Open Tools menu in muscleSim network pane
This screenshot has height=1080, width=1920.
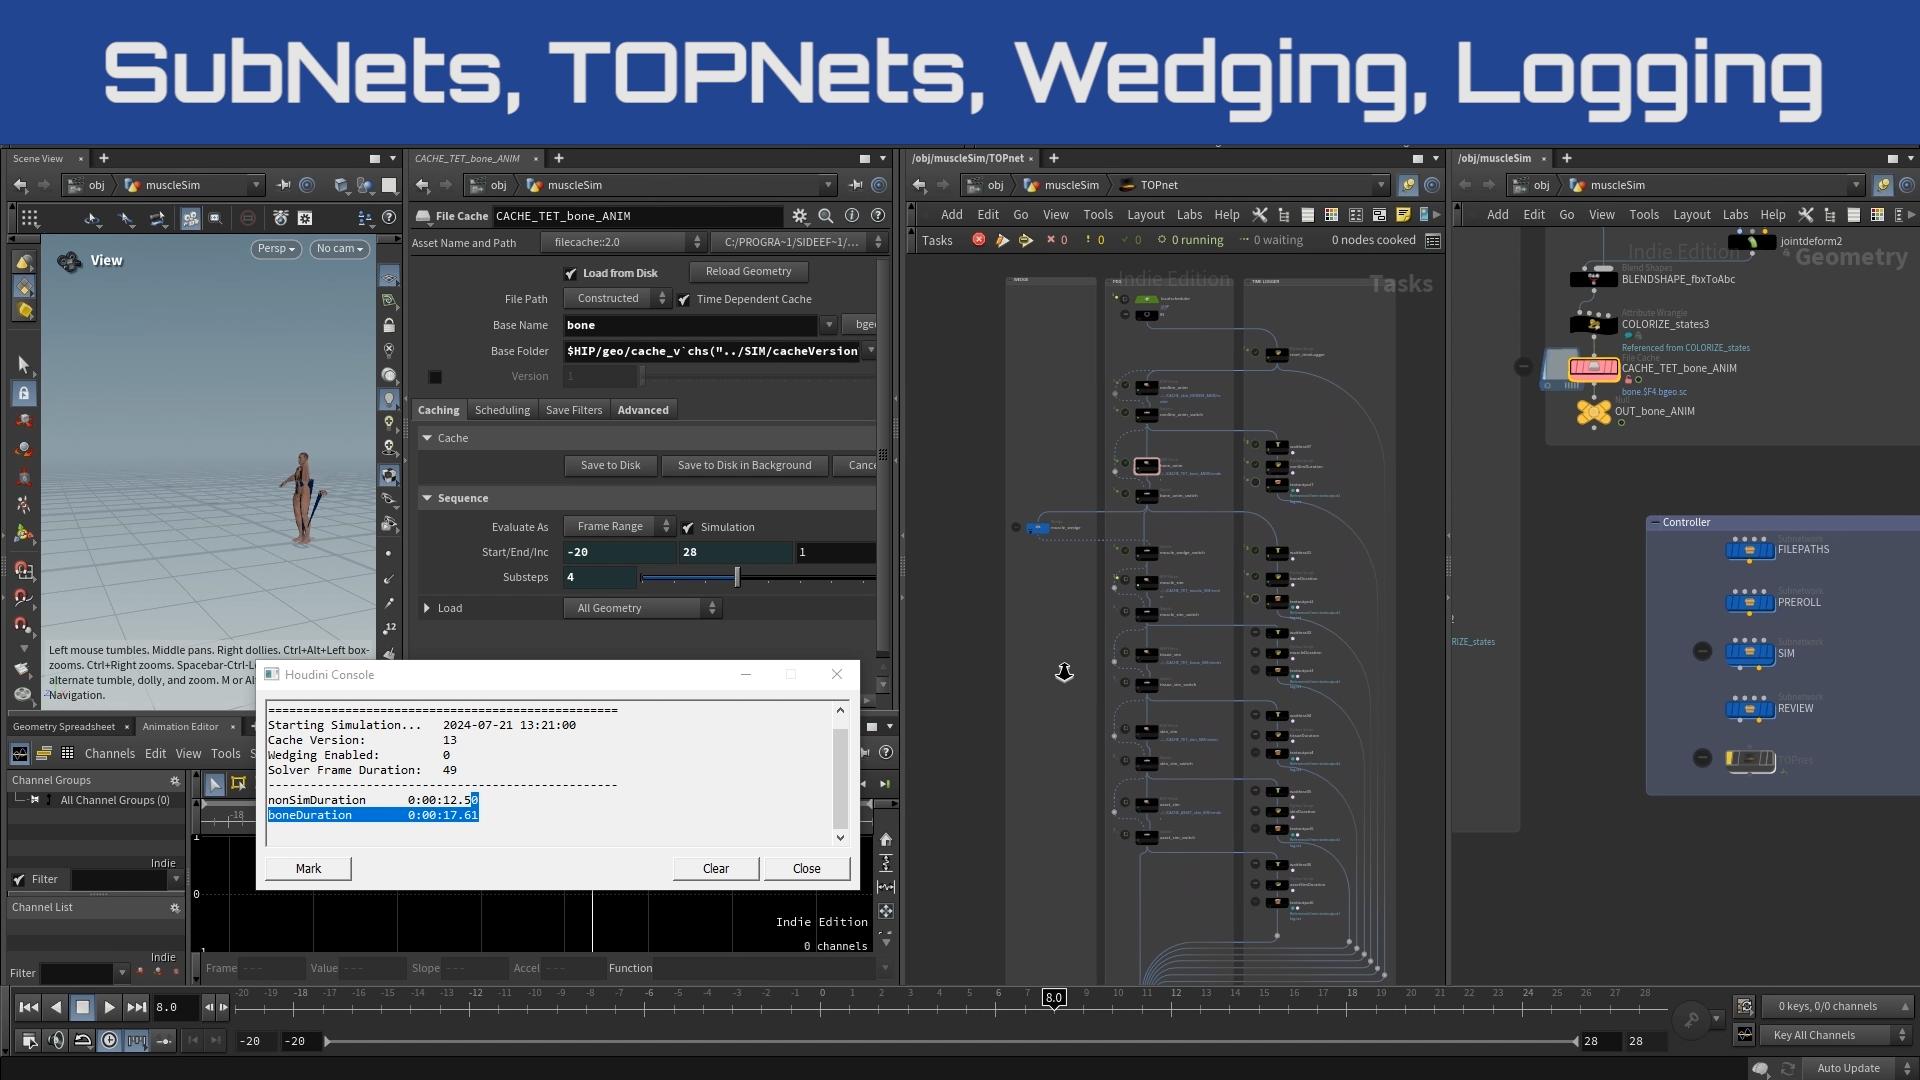point(1643,215)
